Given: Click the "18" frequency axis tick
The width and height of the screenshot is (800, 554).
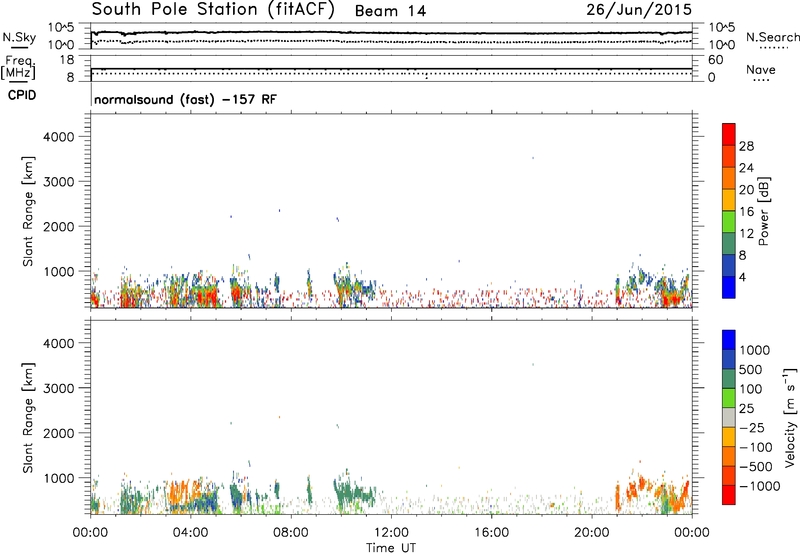Looking at the screenshot, I should [x=67, y=60].
